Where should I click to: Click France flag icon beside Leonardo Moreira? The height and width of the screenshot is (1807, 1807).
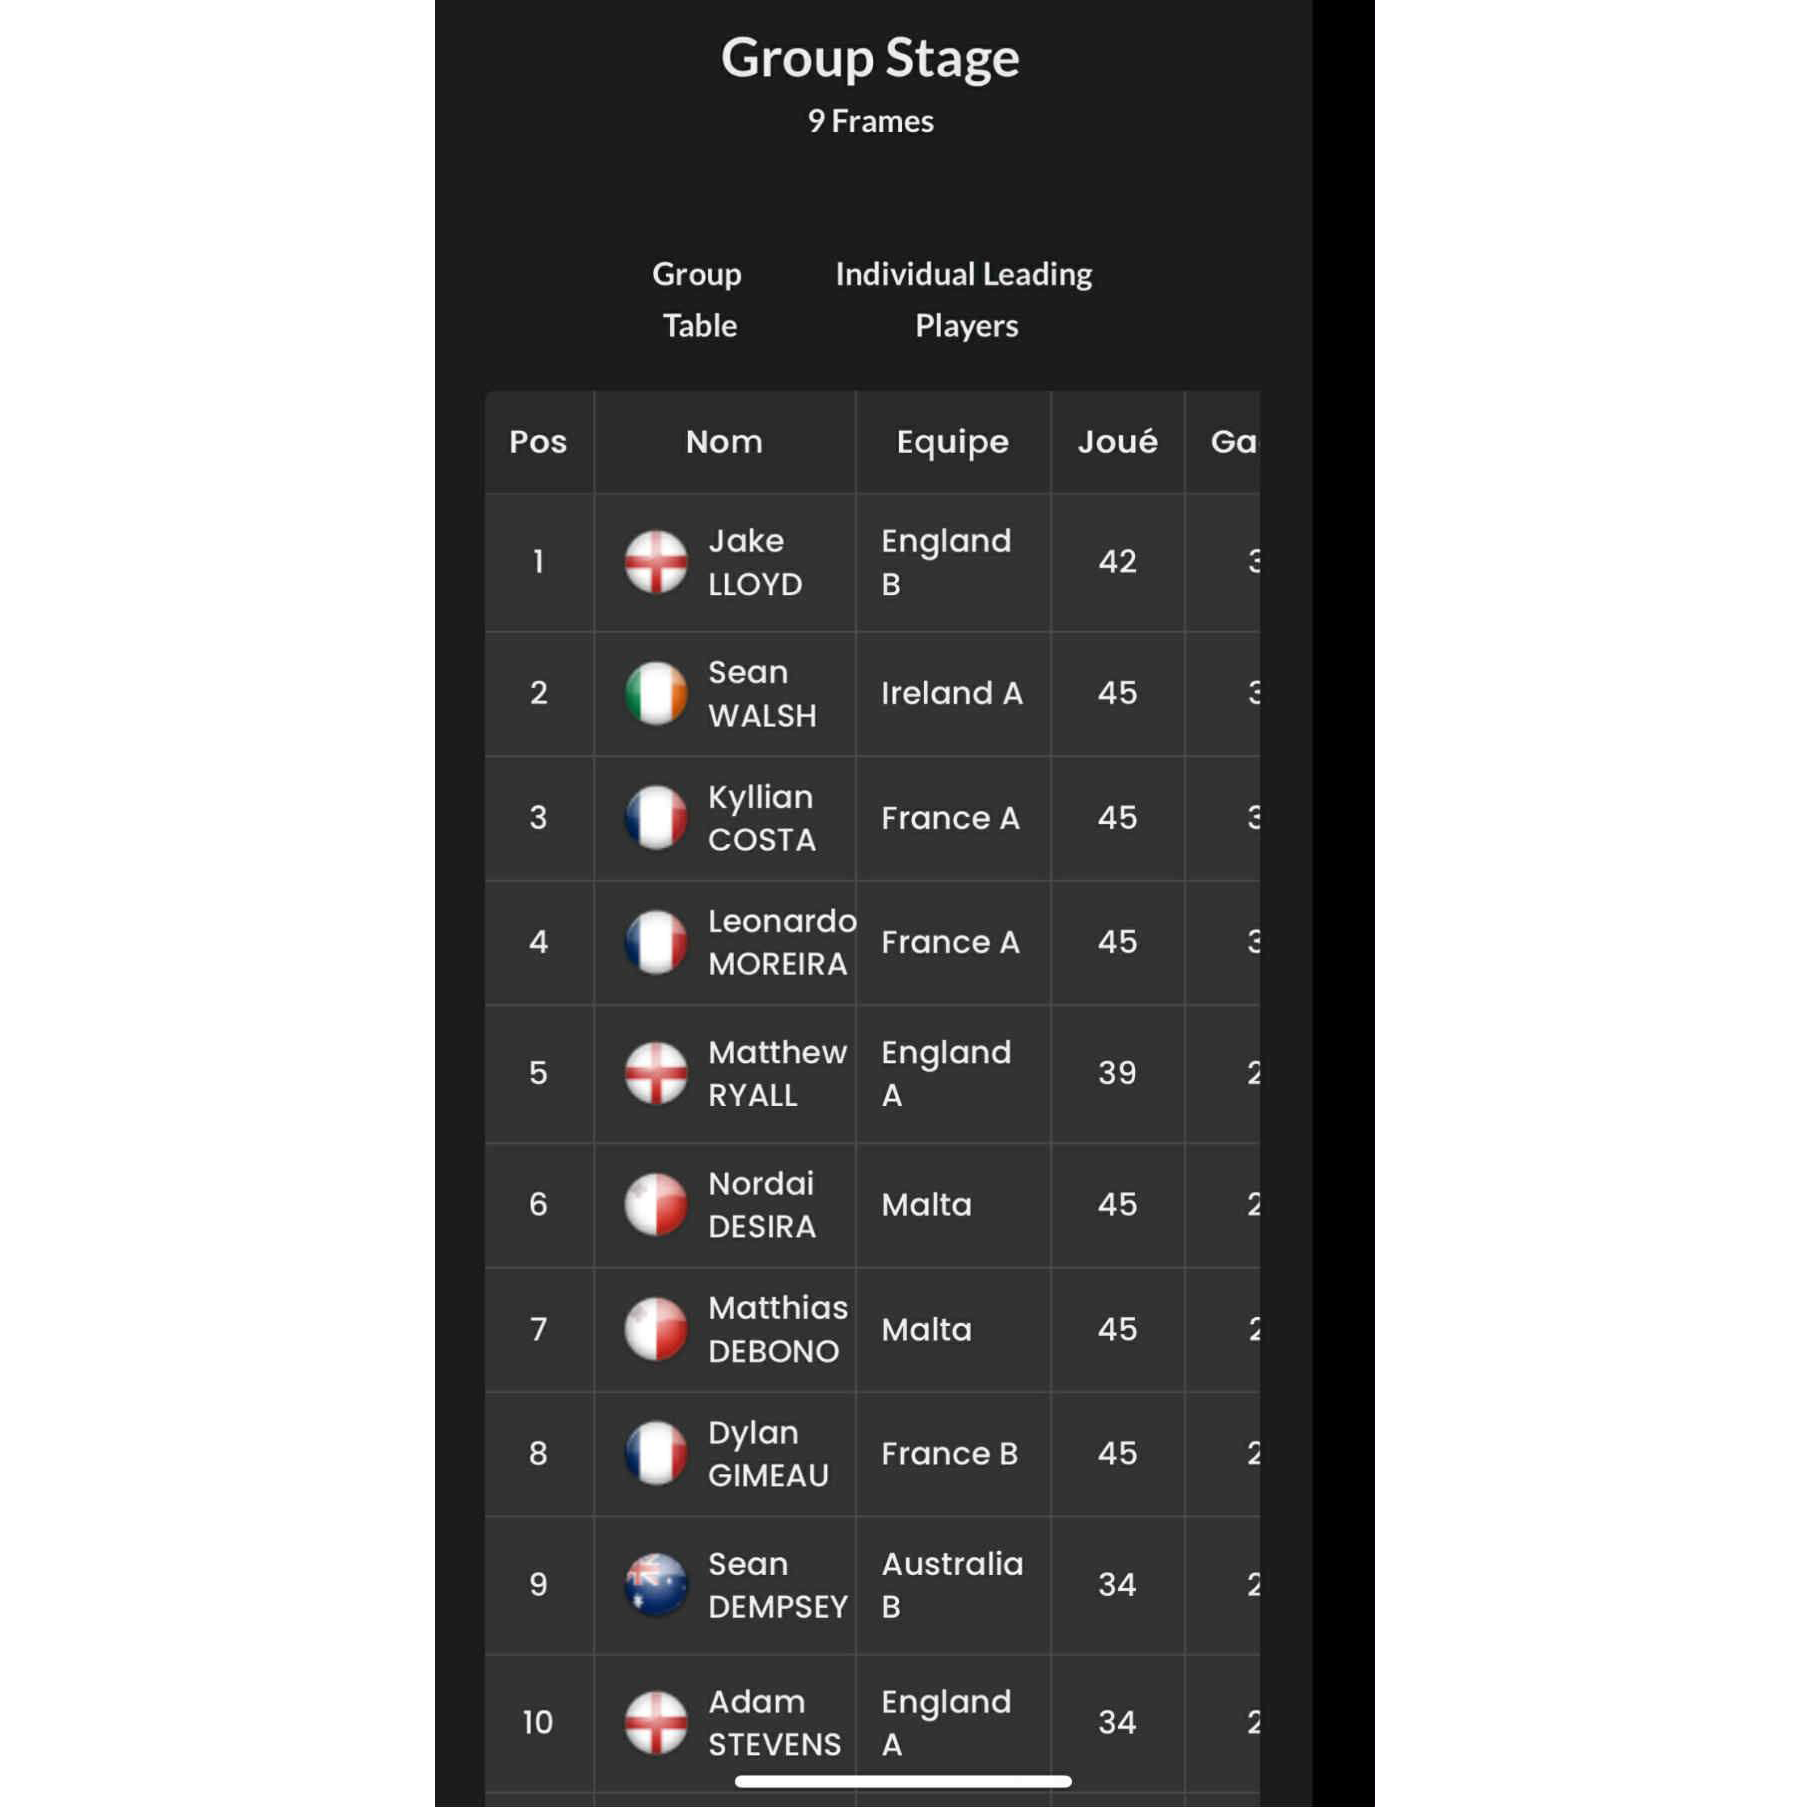point(655,941)
